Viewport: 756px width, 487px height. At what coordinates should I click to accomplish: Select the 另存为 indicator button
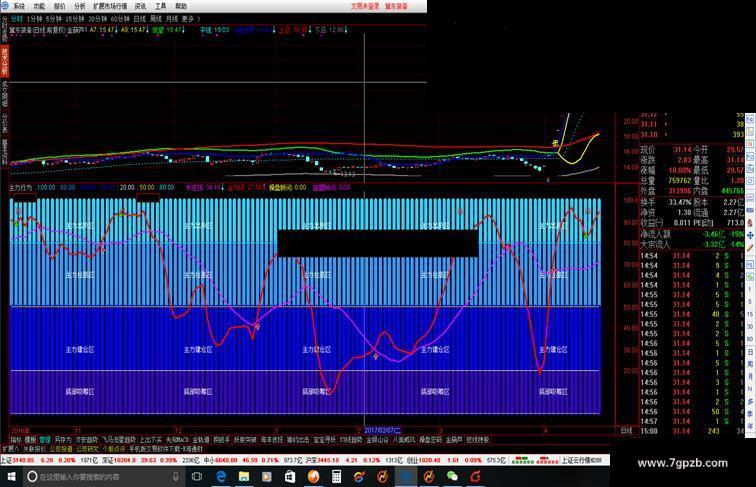click(x=63, y=440)
